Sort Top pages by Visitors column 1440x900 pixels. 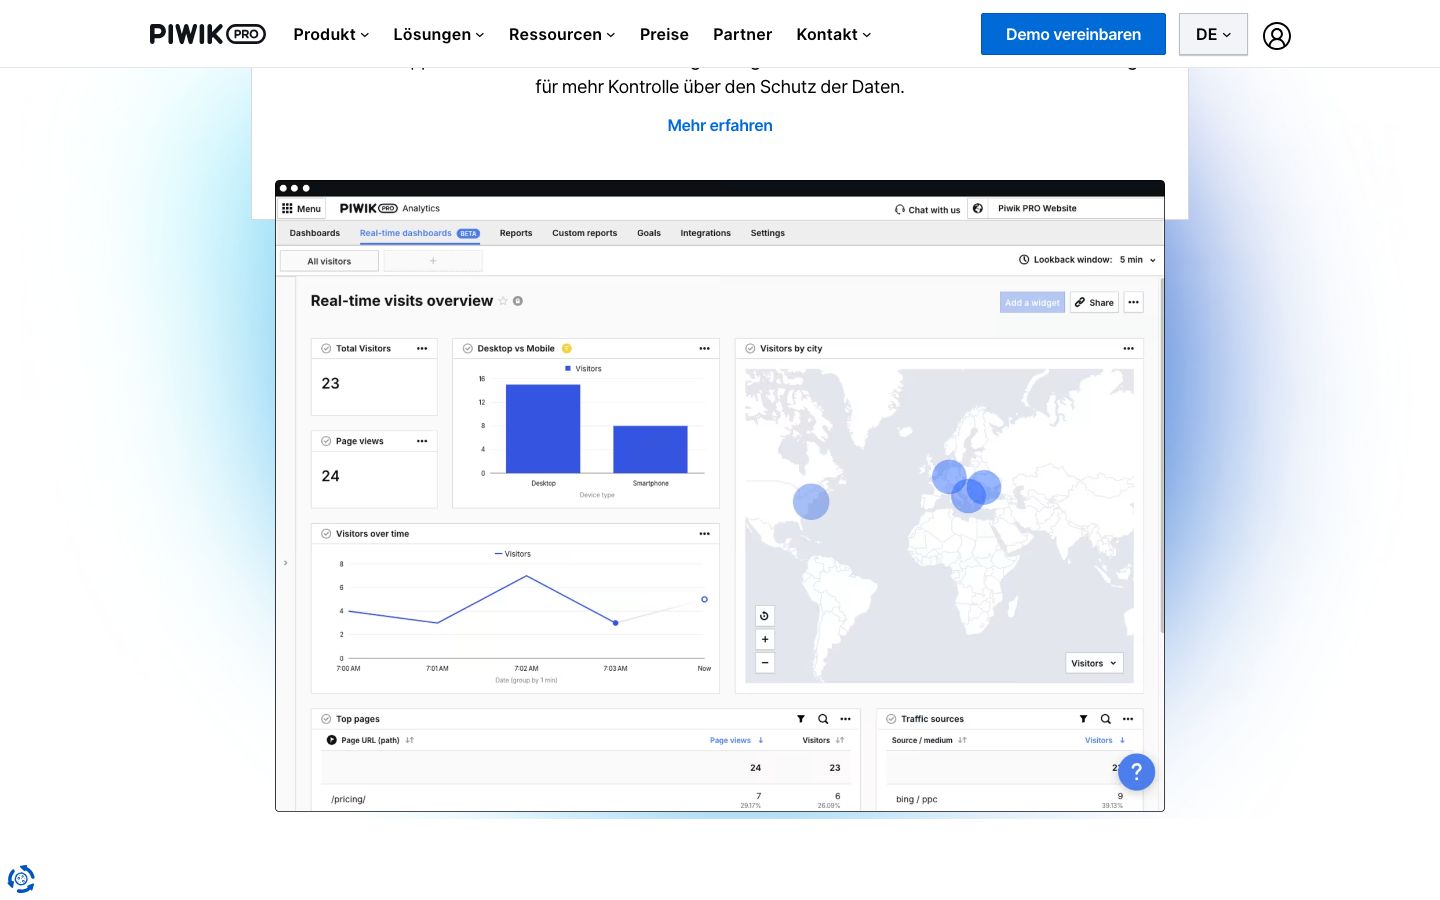point(823,741)
